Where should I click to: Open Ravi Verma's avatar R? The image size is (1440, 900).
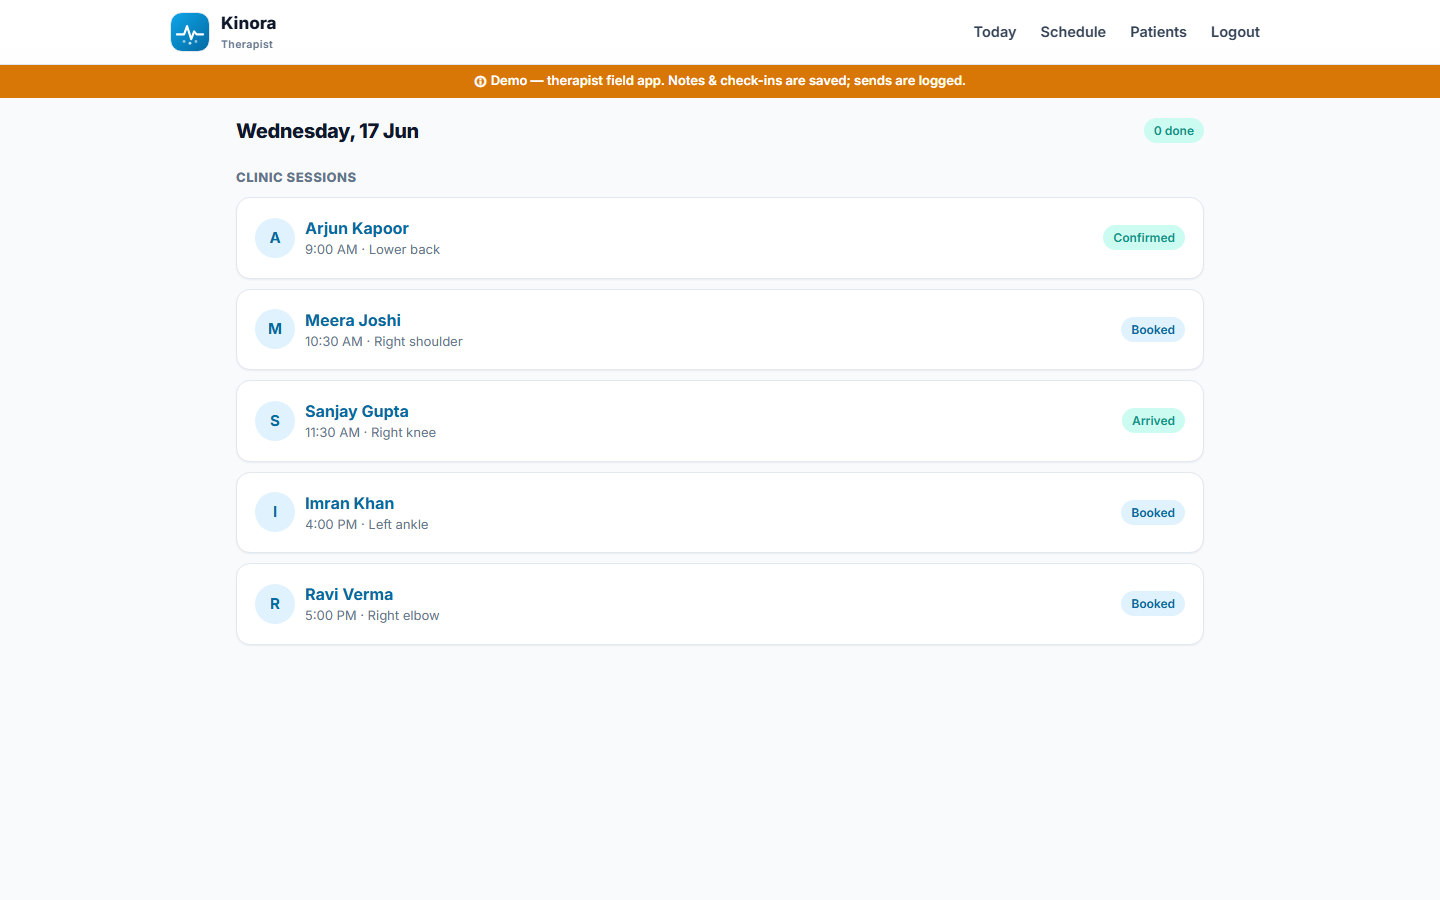(x=275, y=604)
